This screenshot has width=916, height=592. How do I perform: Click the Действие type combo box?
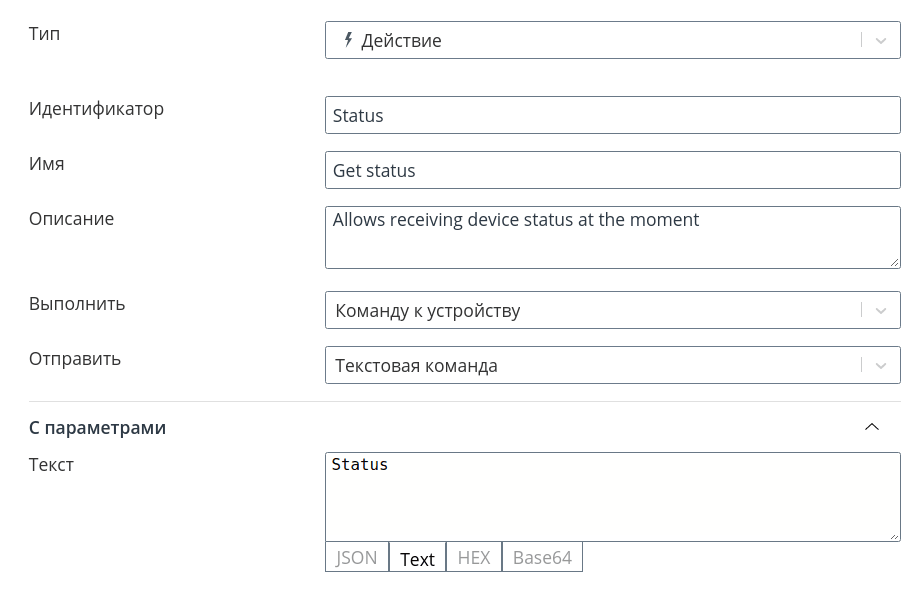[x=613, y=40]
